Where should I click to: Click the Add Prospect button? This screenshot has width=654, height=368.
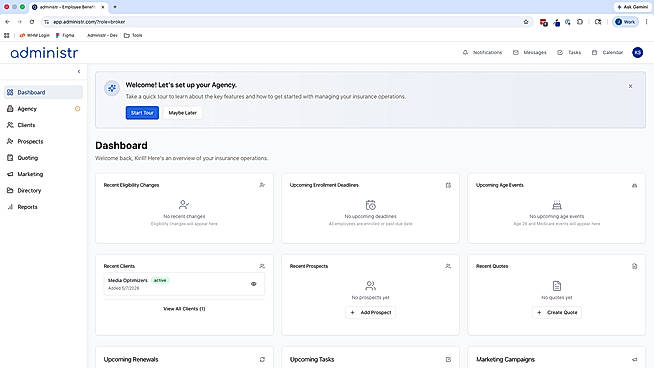(370, 313)
